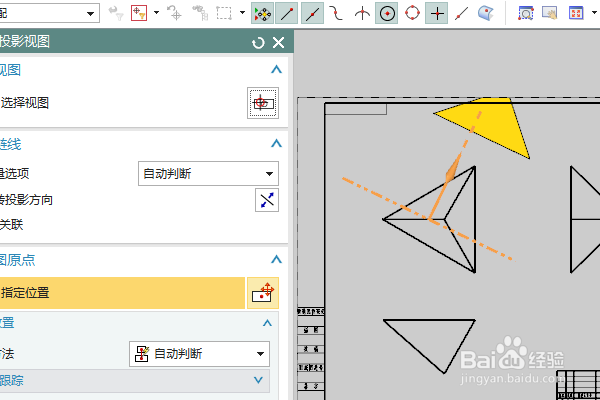
Task: Select the pyramid top view drawing
Action: [444, 219]
